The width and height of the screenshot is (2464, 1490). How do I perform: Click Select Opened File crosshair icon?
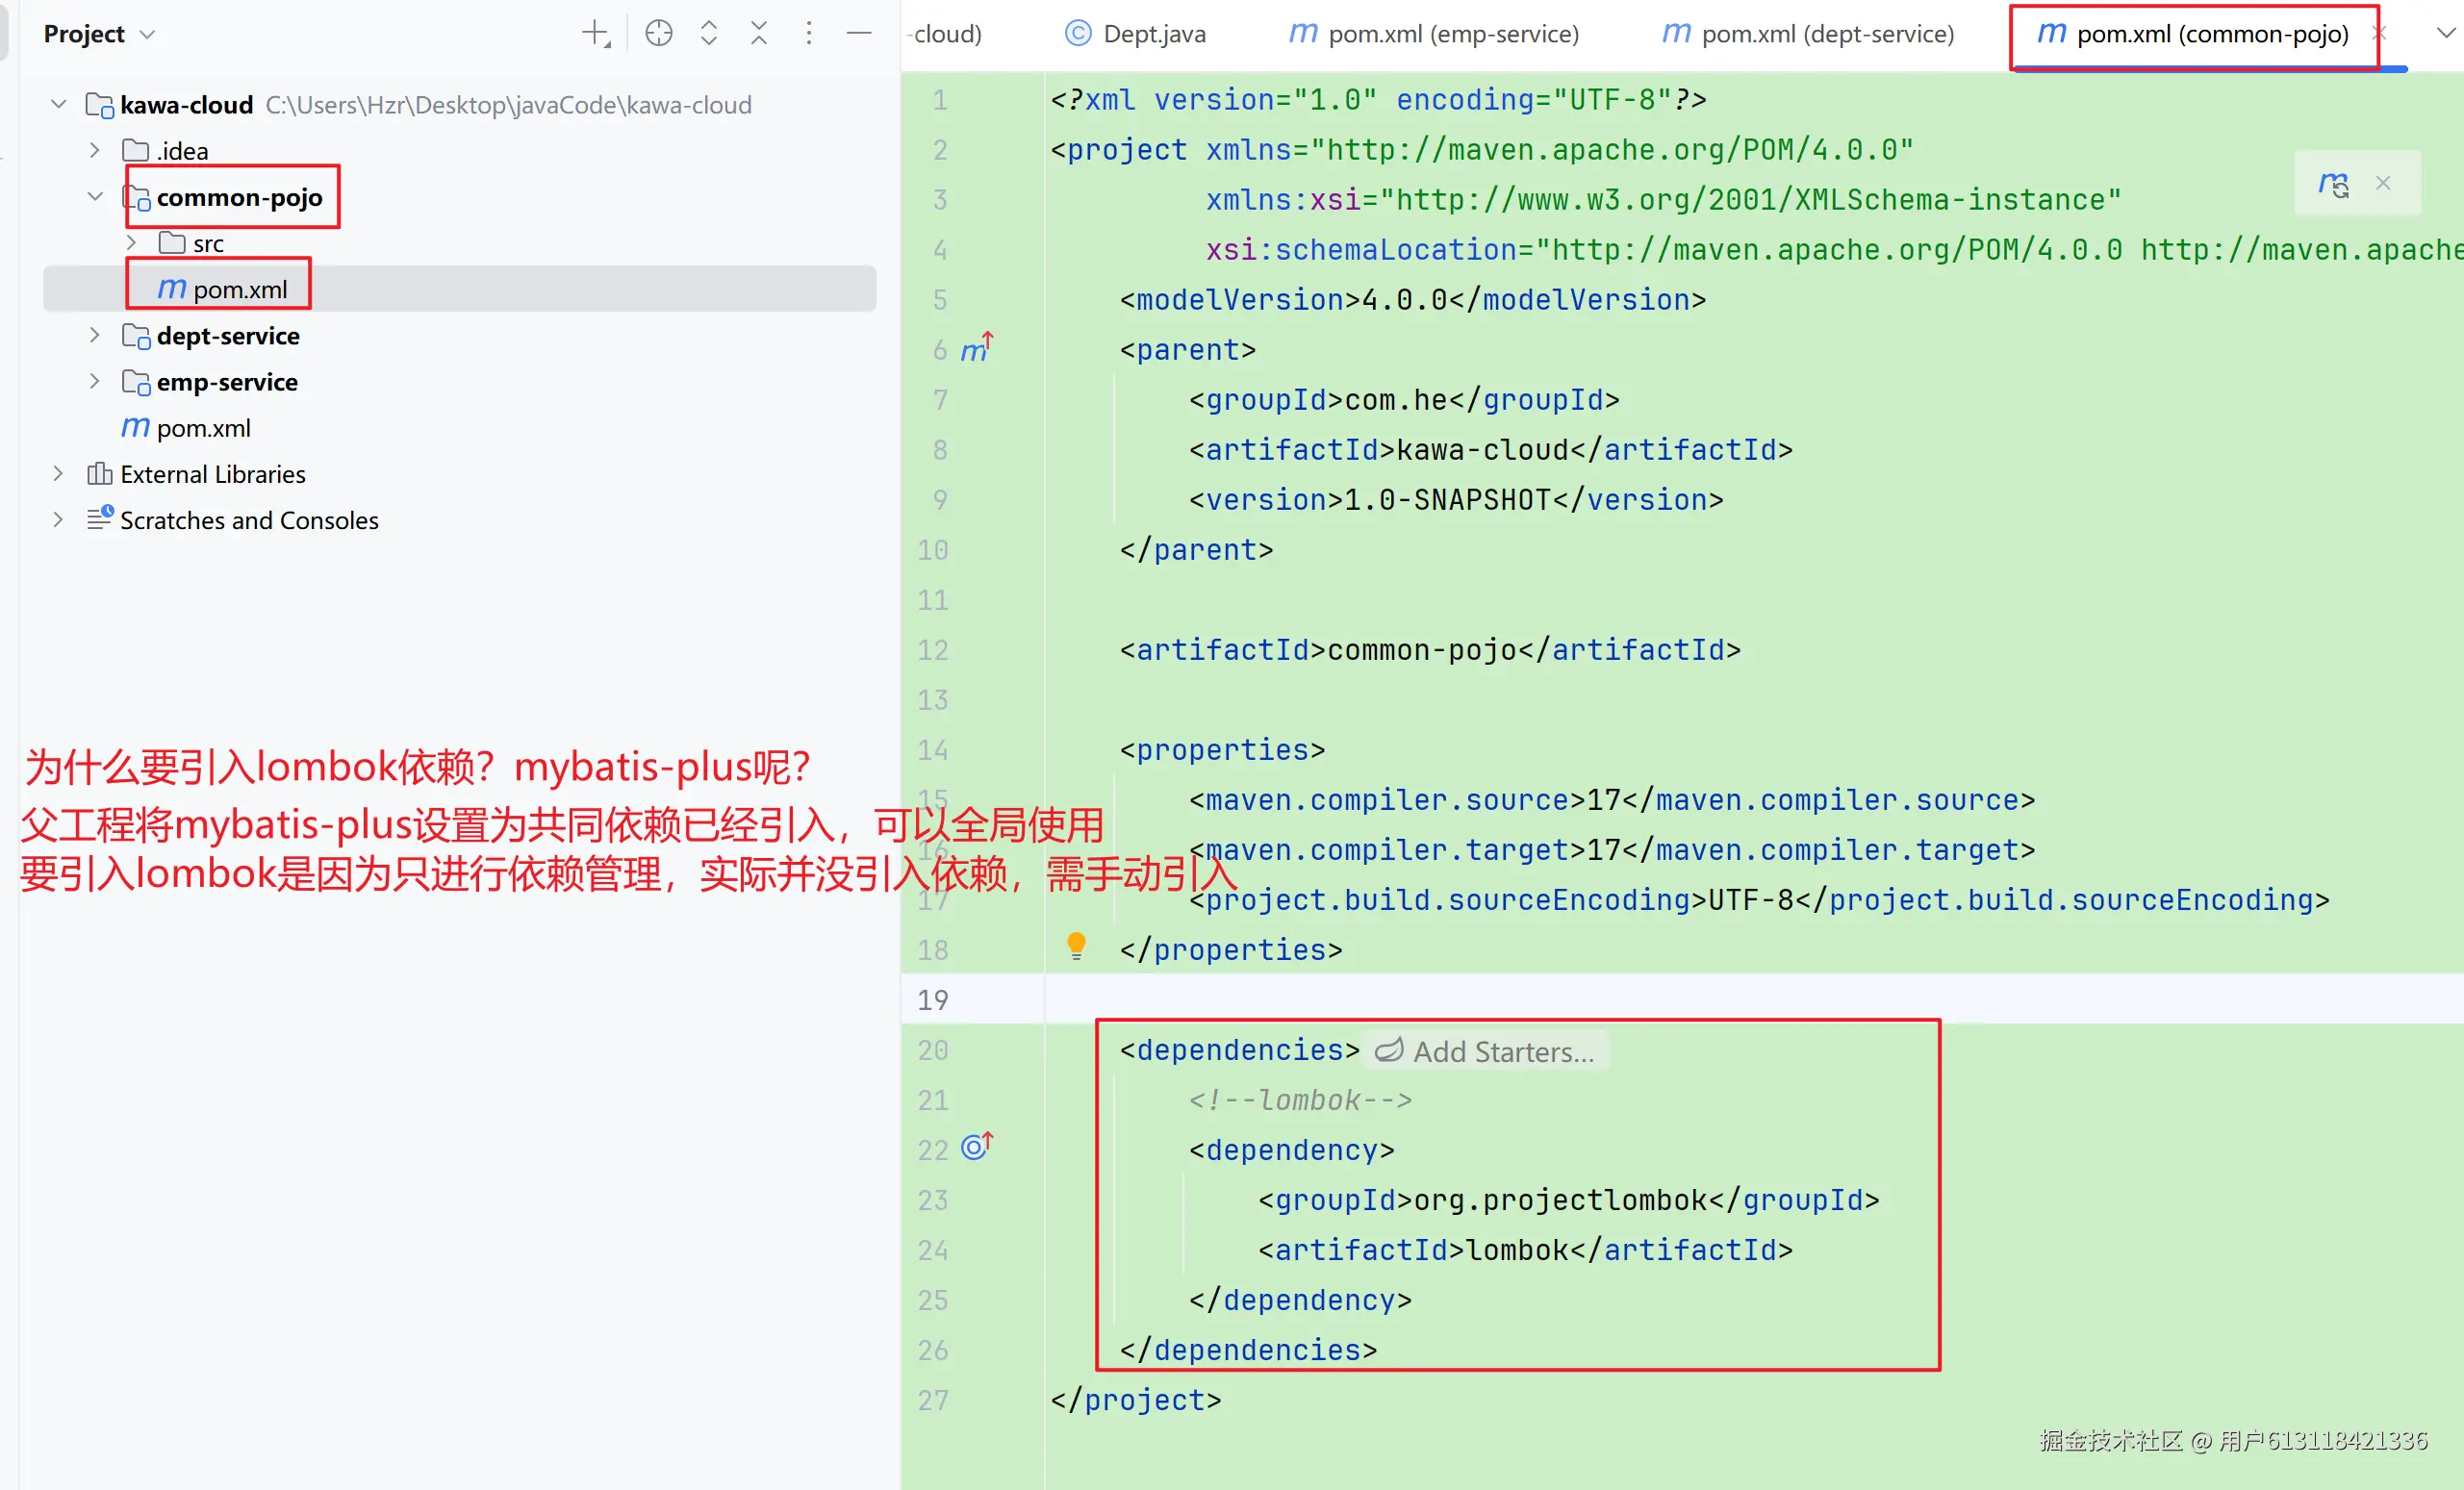click(x=658, y=34)
